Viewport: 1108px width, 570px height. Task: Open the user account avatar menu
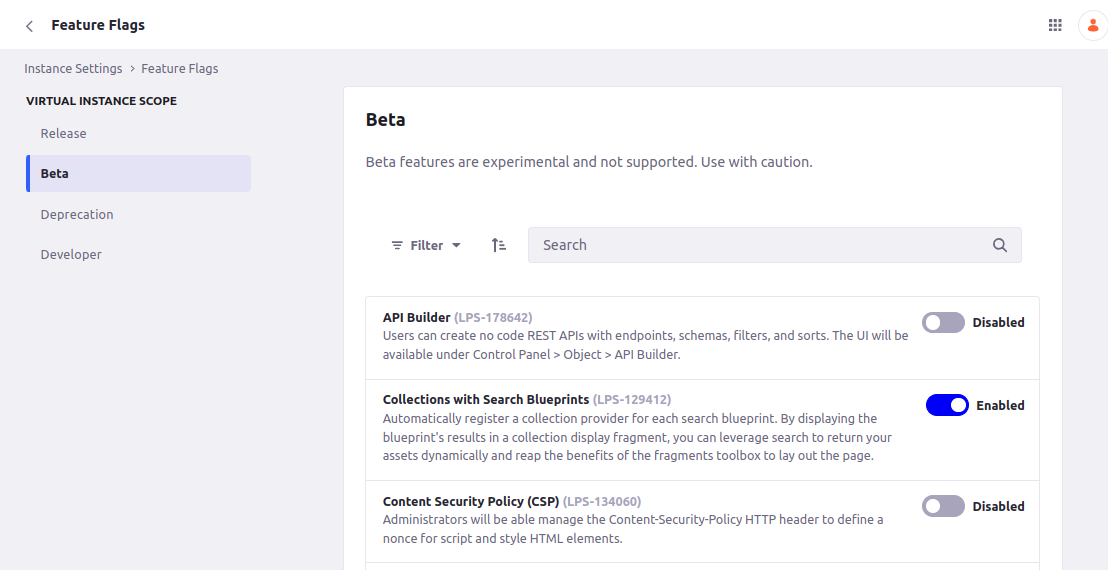coord(1092,25)
